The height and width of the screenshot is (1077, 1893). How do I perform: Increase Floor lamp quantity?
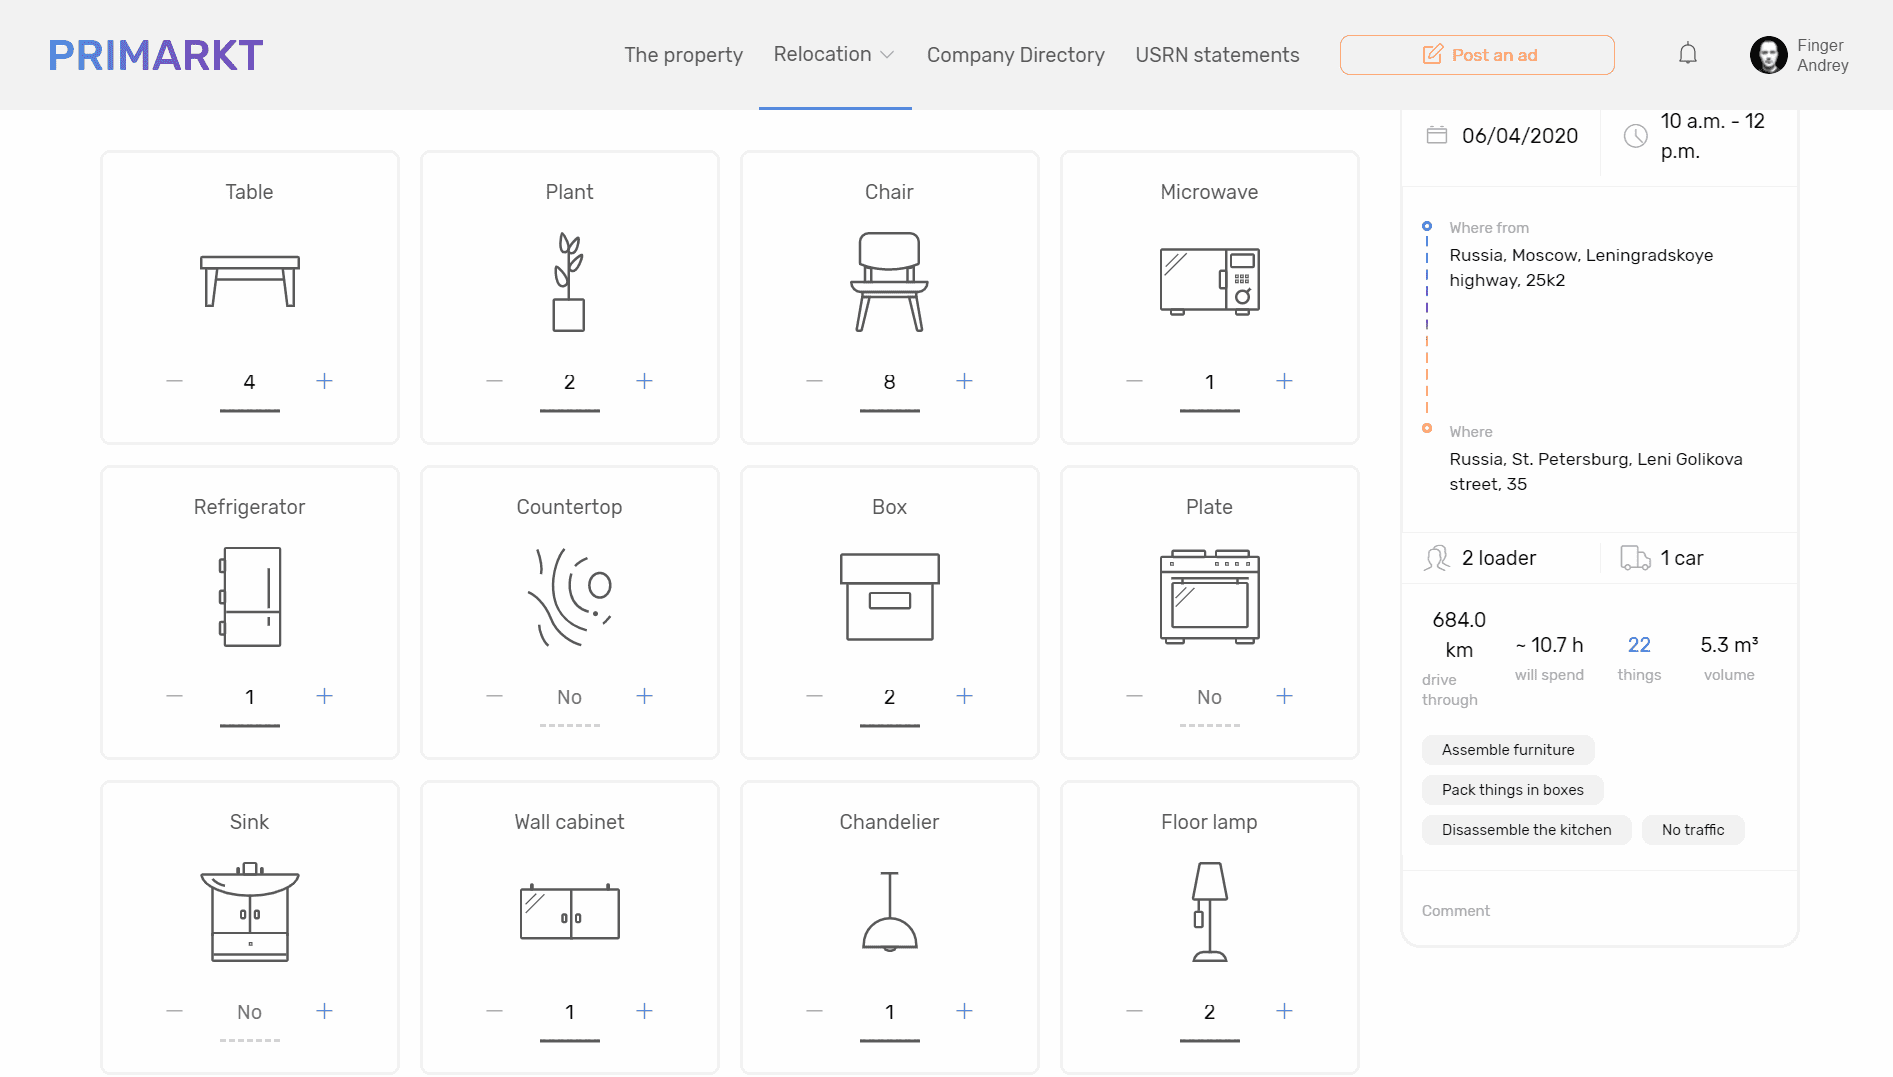point(1284,1011)
